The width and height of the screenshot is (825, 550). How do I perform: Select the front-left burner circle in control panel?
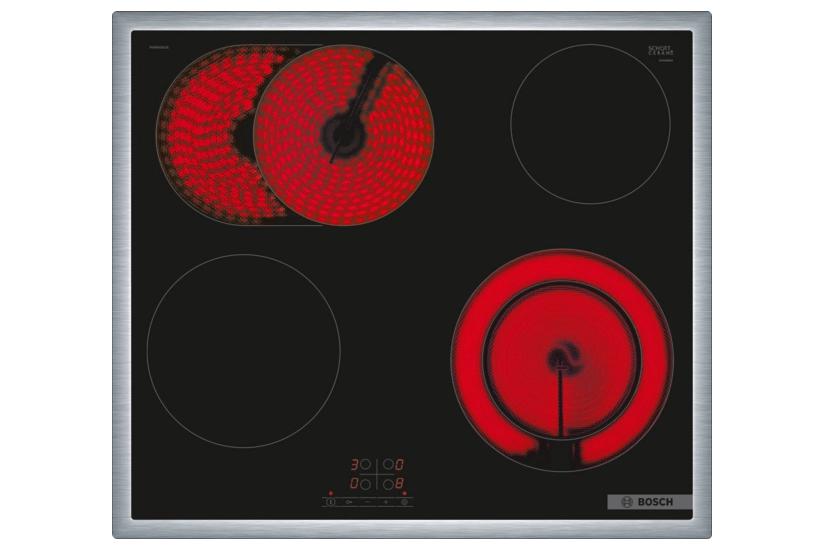366,484
